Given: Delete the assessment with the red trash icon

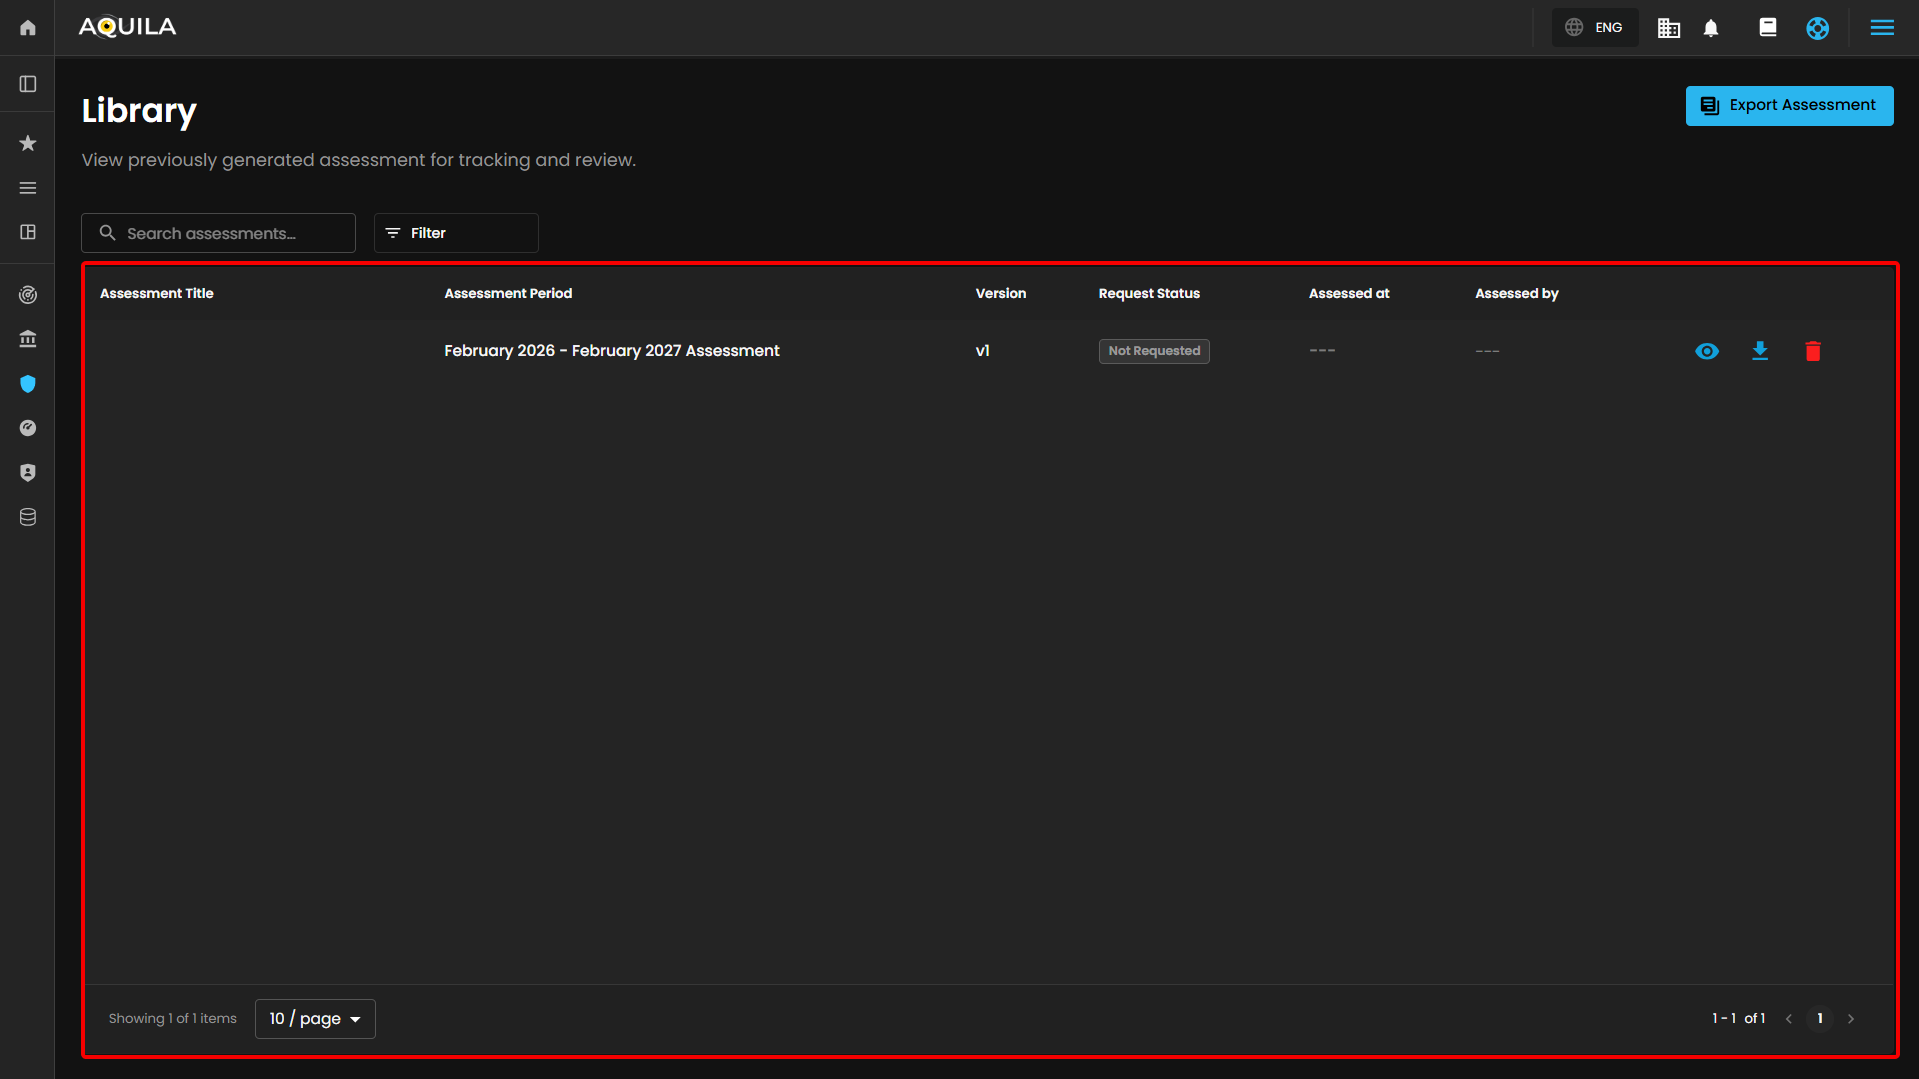Looking at the screenshot, I should coord(1812,351).
